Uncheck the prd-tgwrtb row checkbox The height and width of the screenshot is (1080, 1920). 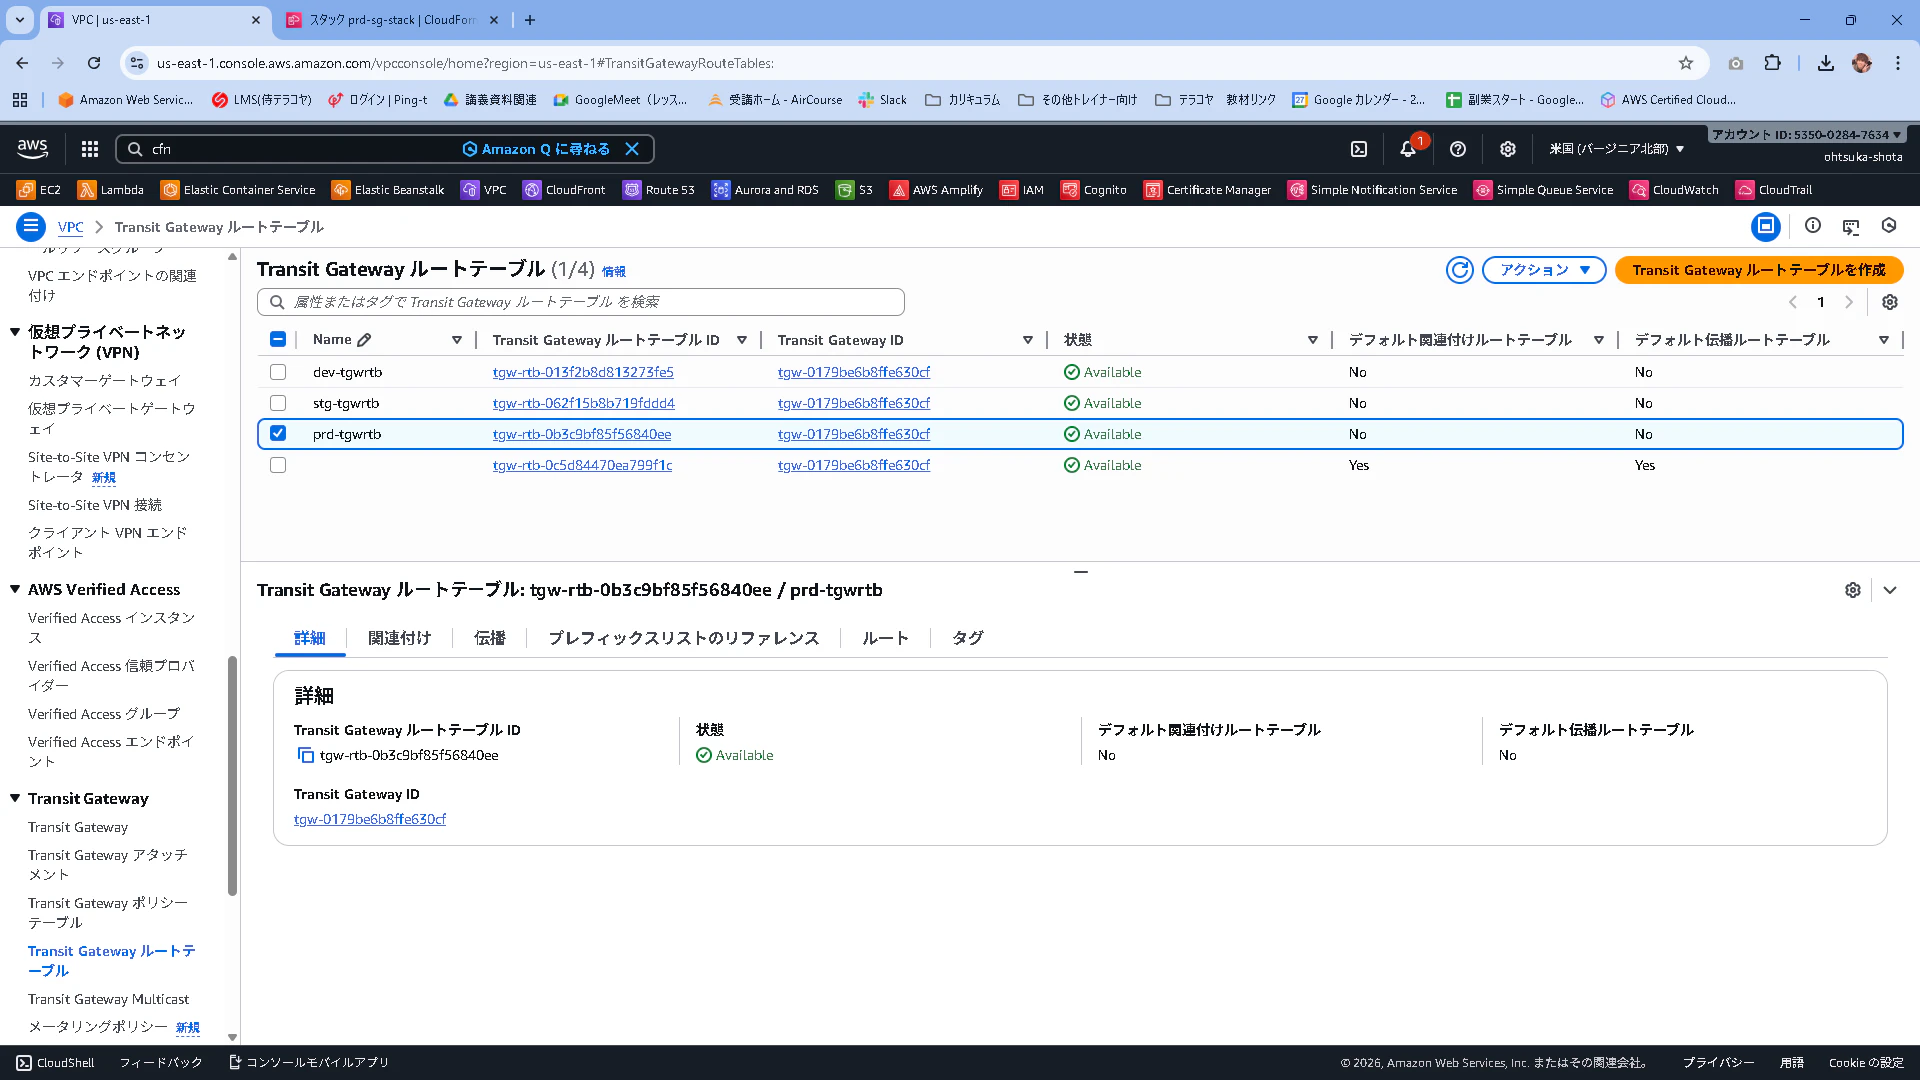pos(278,434)
